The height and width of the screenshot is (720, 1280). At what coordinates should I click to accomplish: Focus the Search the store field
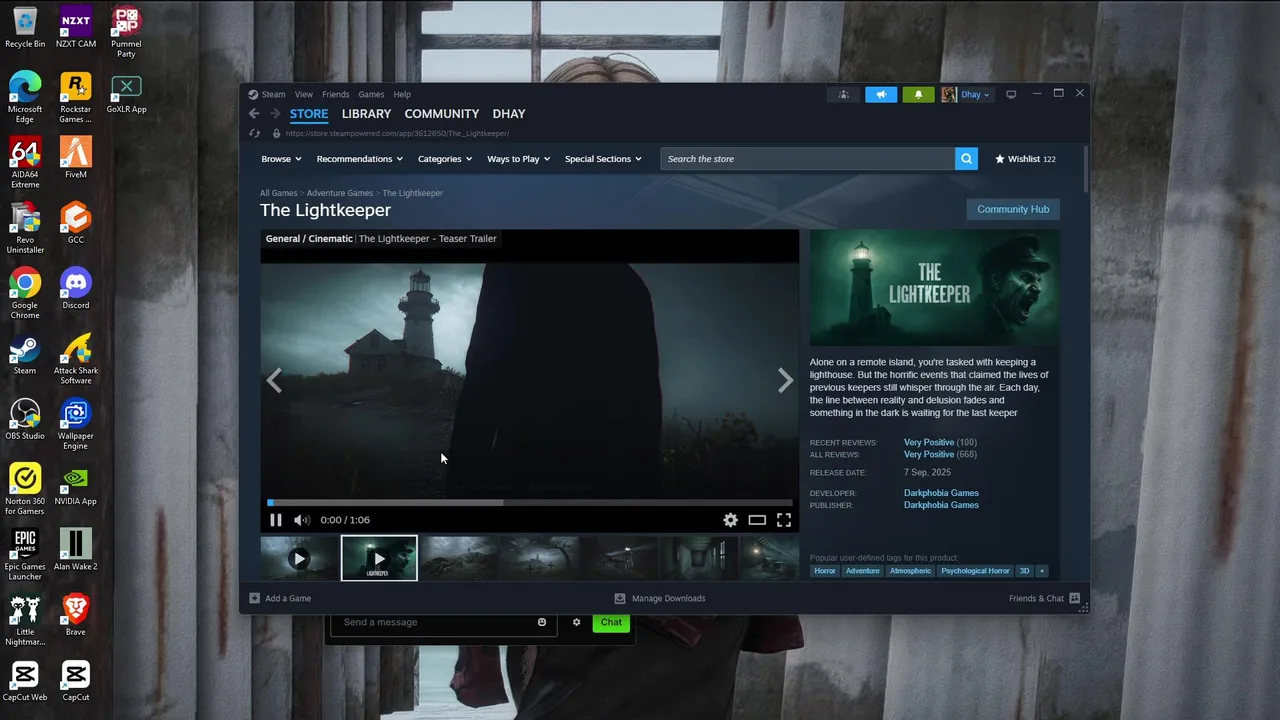807,159
